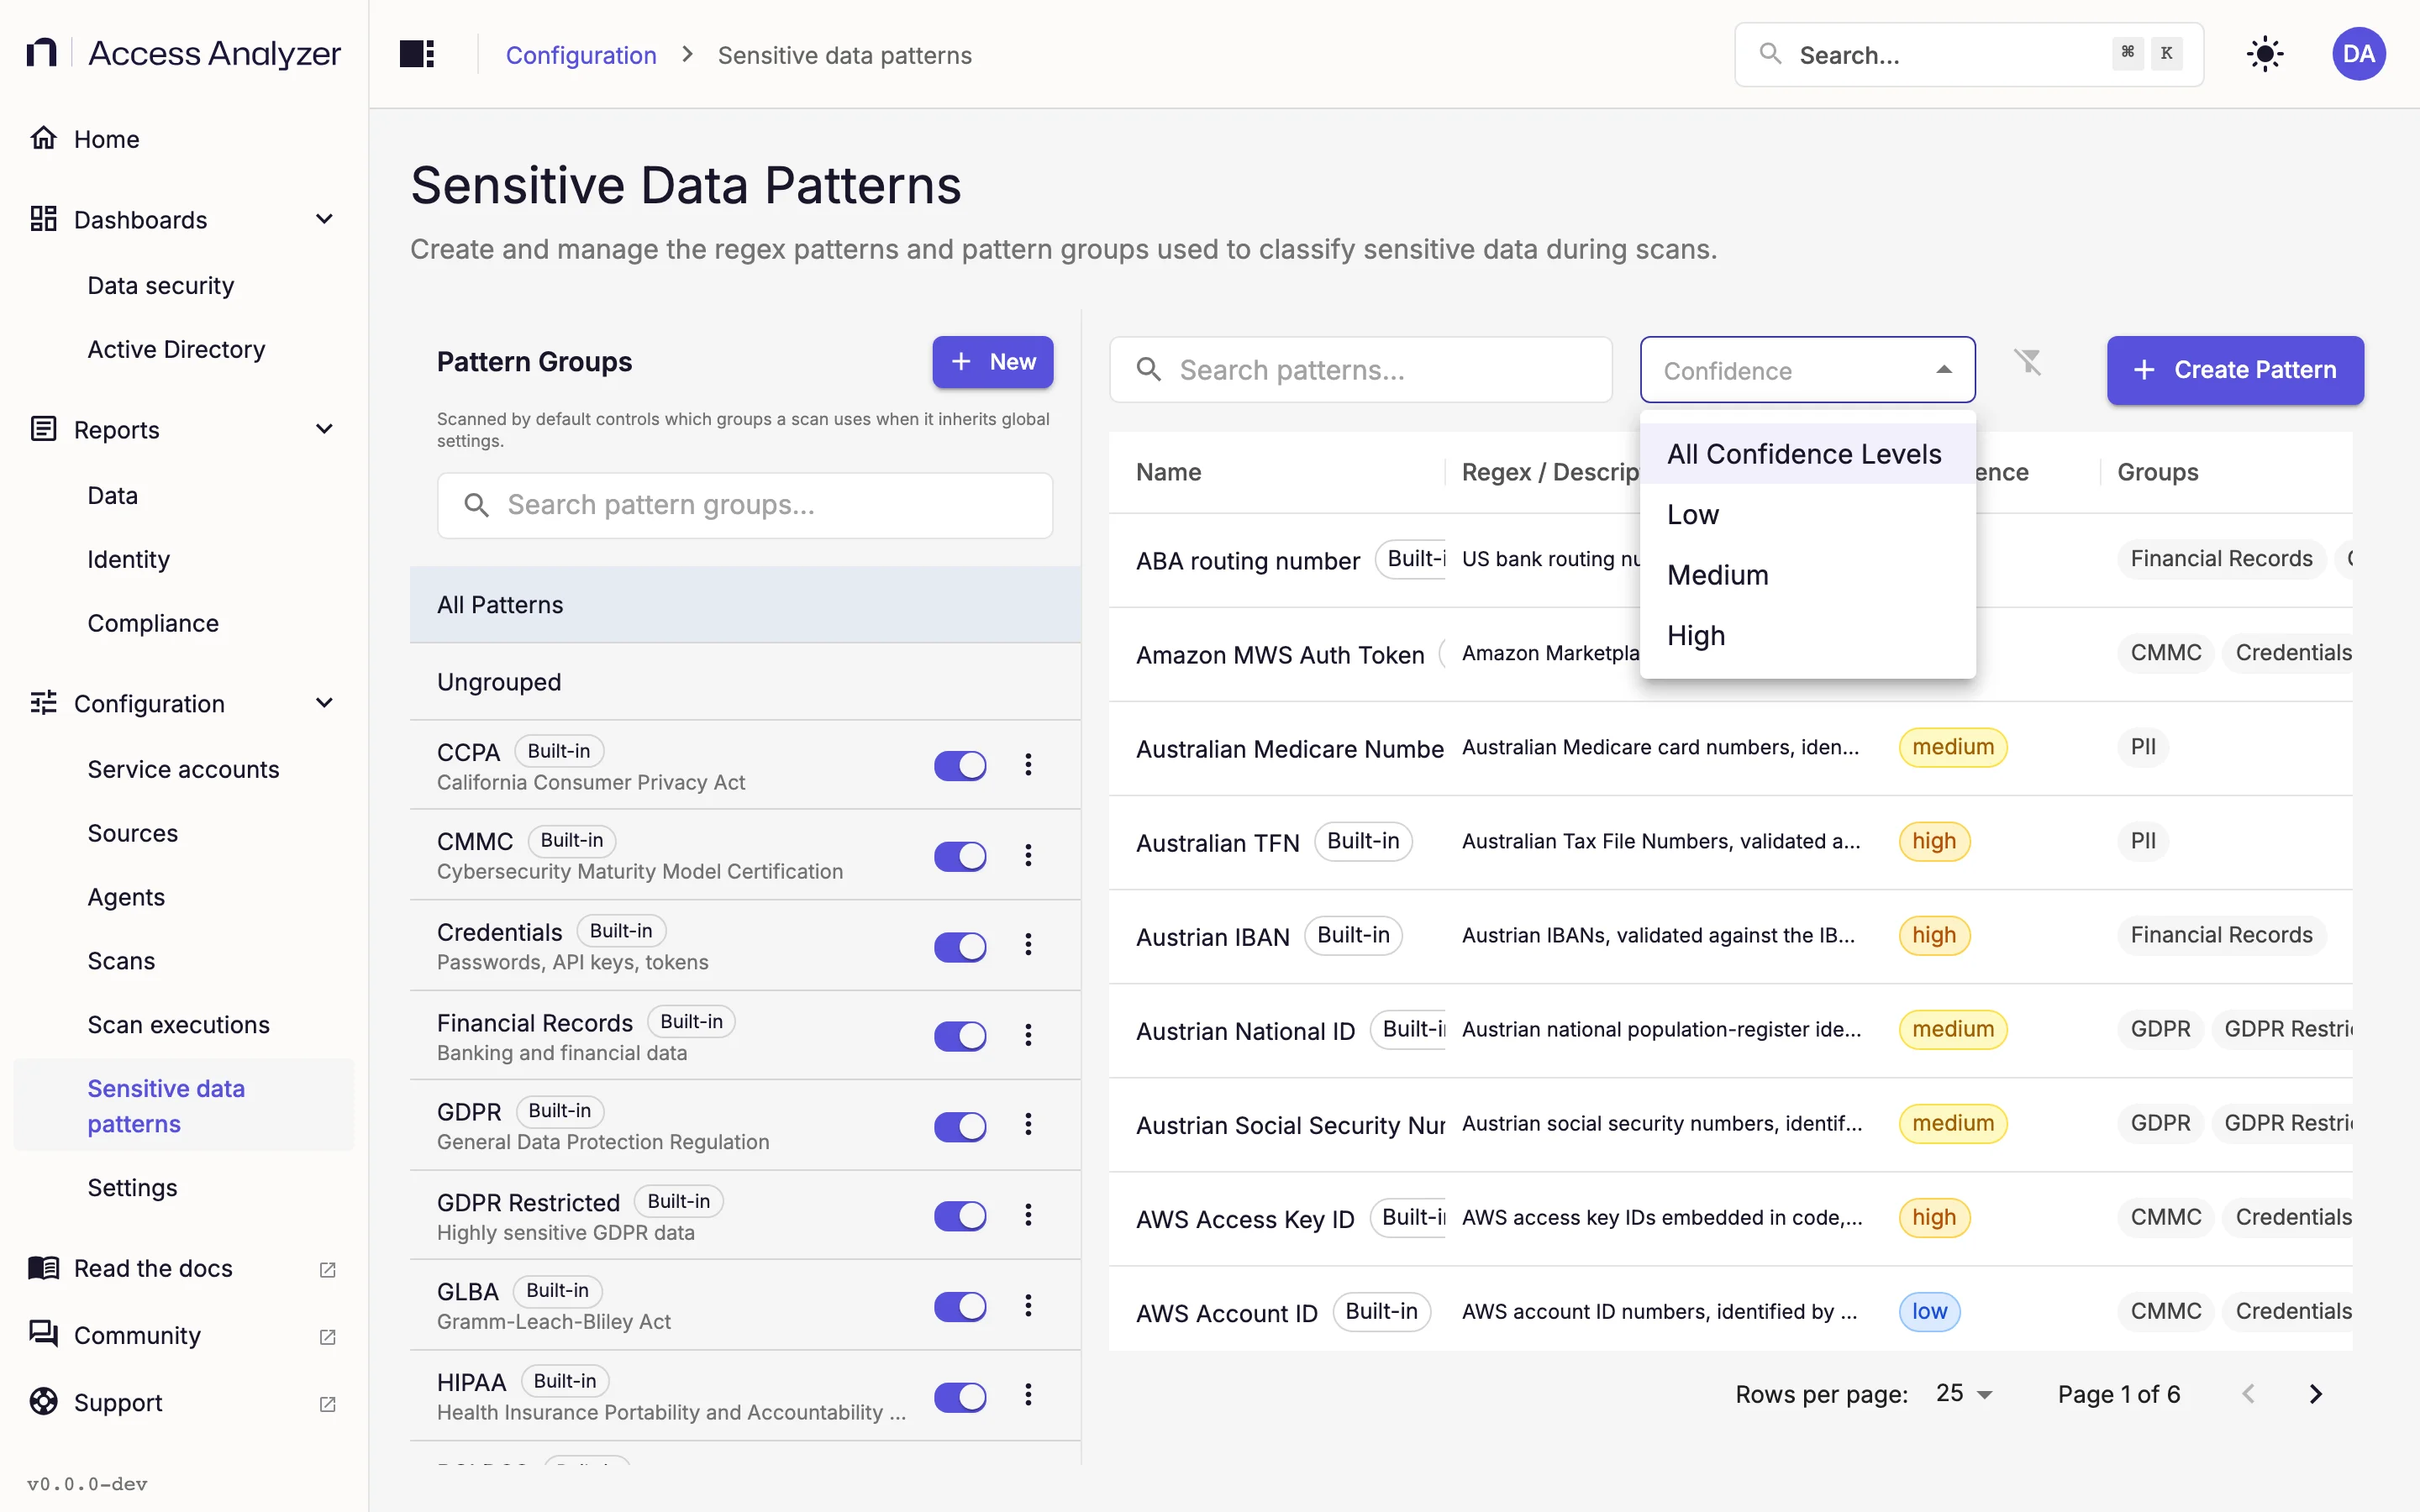This screenshot has width=2420, height=1512.
Task: Open the GDPR Restricted three-dot menu
Action: pyautogui.click(x=1028, y=1215)
